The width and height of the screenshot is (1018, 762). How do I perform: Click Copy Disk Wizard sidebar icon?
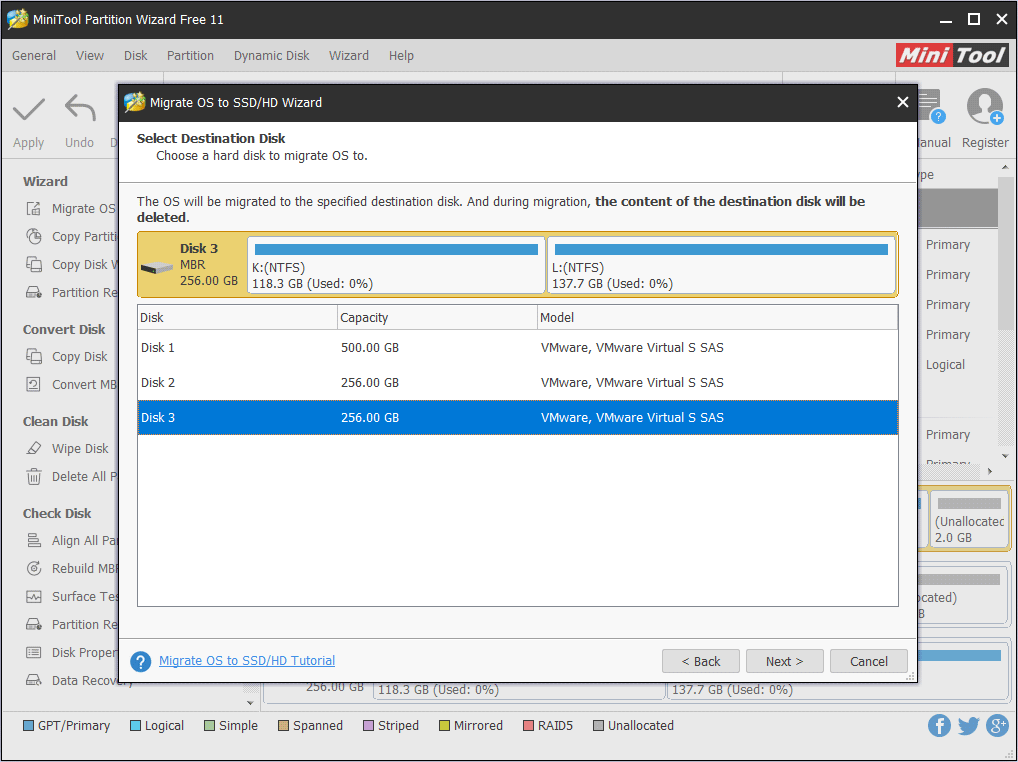tap(34, 264)
